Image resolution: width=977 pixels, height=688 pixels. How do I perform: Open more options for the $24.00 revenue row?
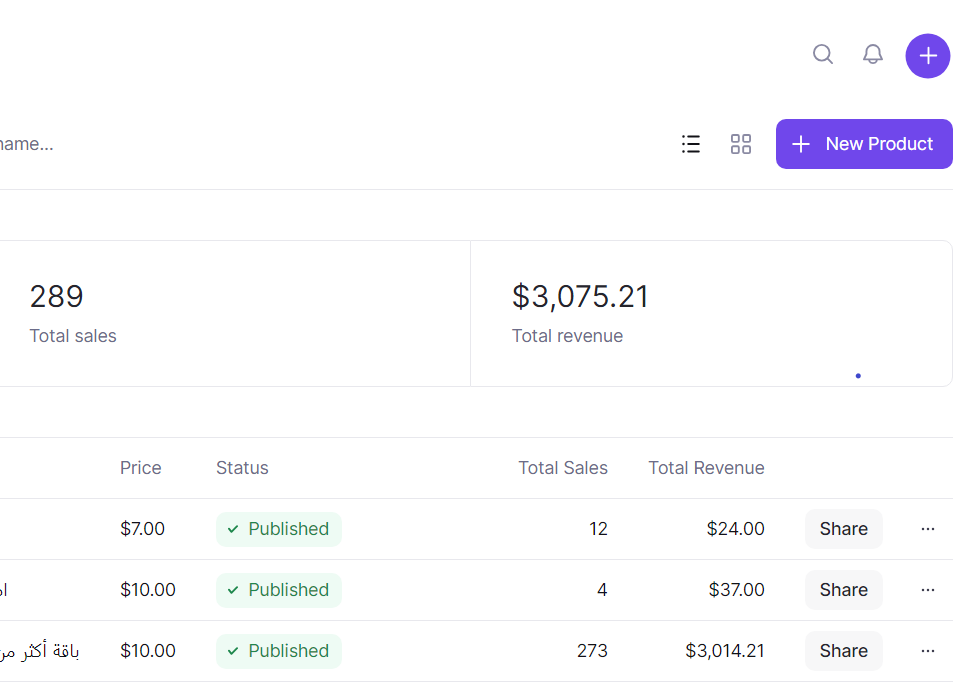928,529
